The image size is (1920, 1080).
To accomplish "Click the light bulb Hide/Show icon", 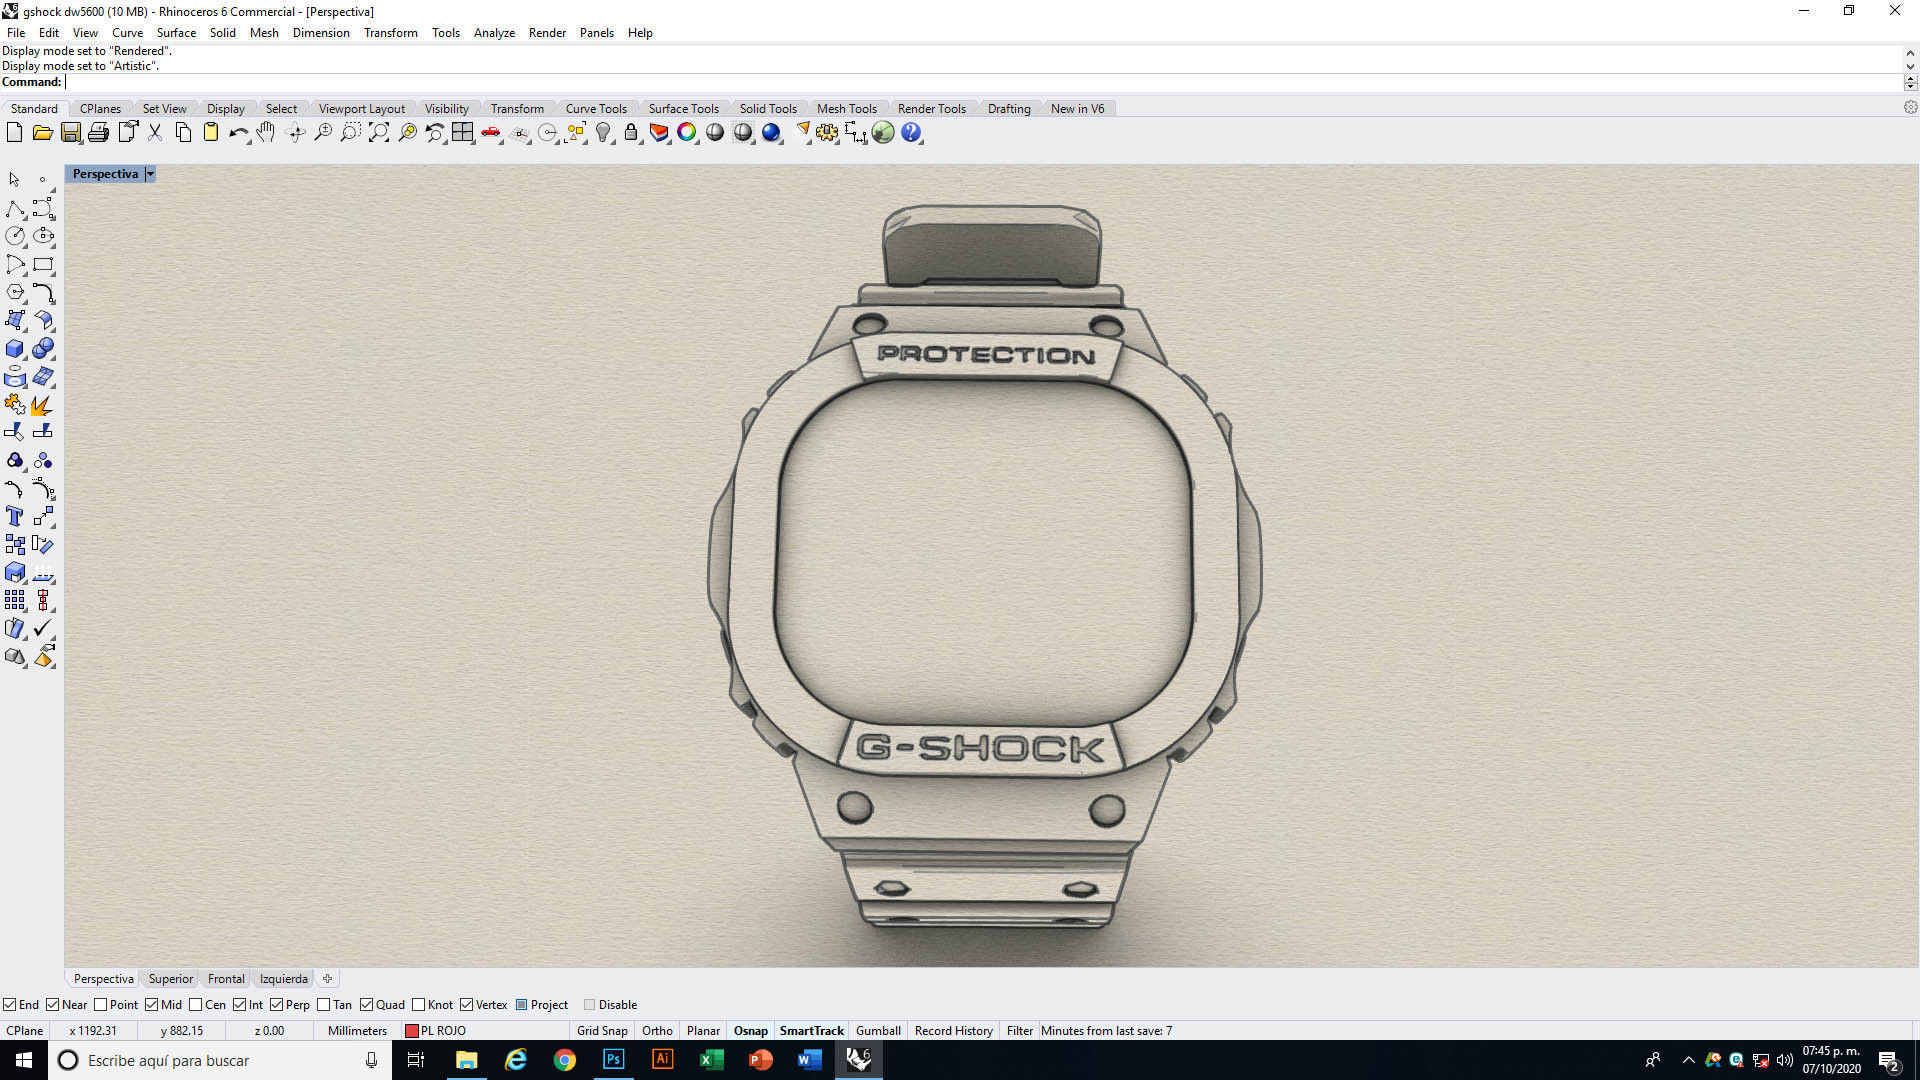I will 603,132.
